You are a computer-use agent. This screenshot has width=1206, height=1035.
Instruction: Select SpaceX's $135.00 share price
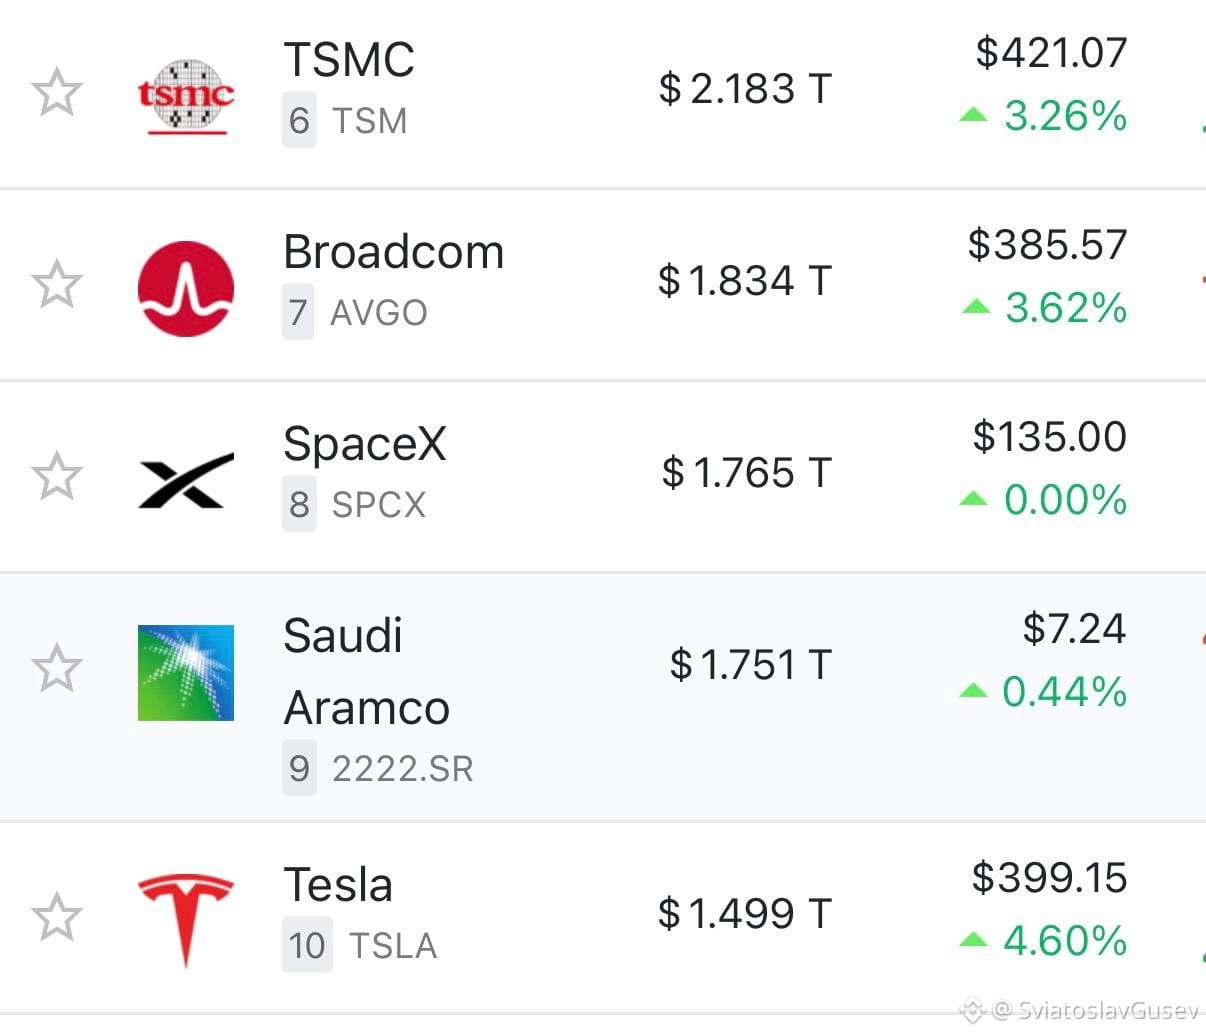tap(1050, 437)
